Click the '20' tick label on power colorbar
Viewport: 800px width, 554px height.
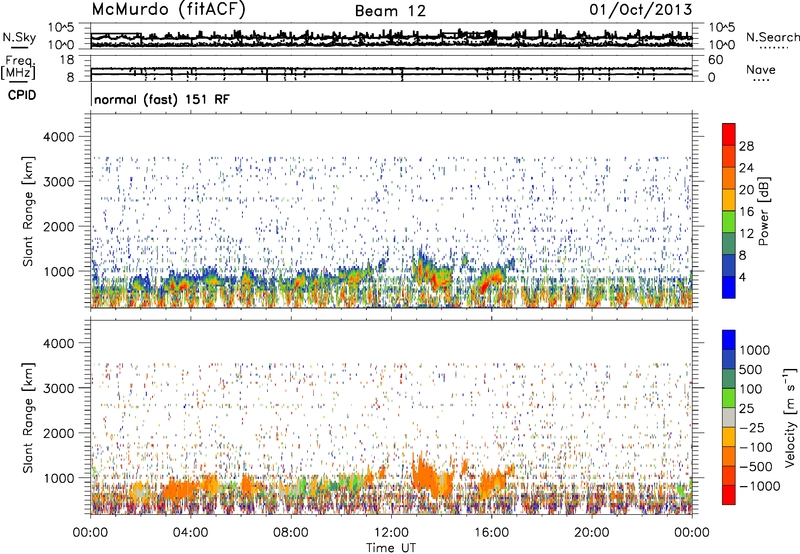(746, 190)
